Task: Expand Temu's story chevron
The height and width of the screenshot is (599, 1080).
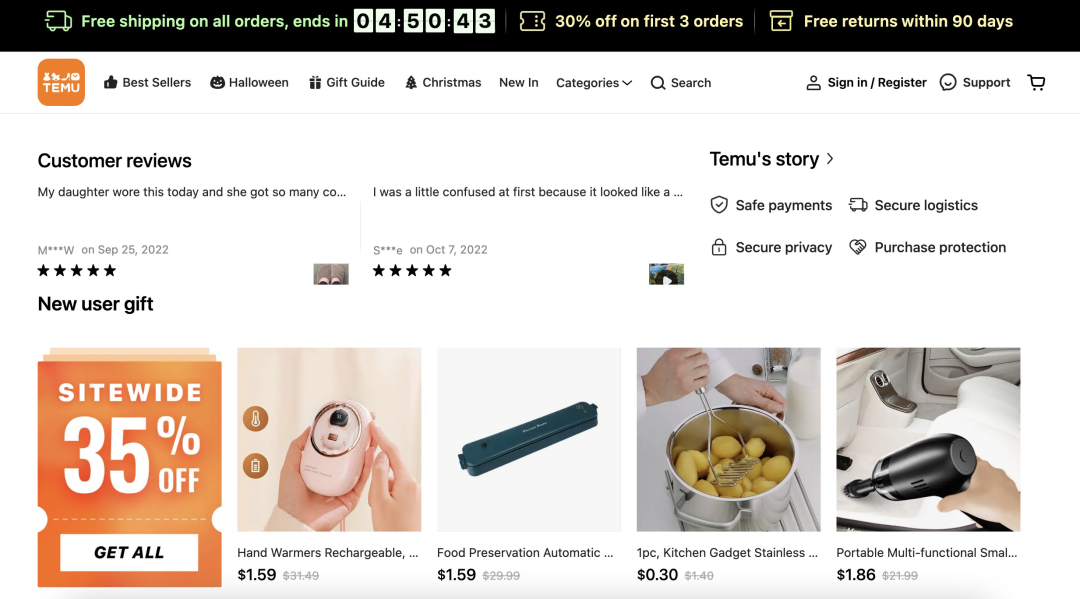Action: [x=830, y=159]
